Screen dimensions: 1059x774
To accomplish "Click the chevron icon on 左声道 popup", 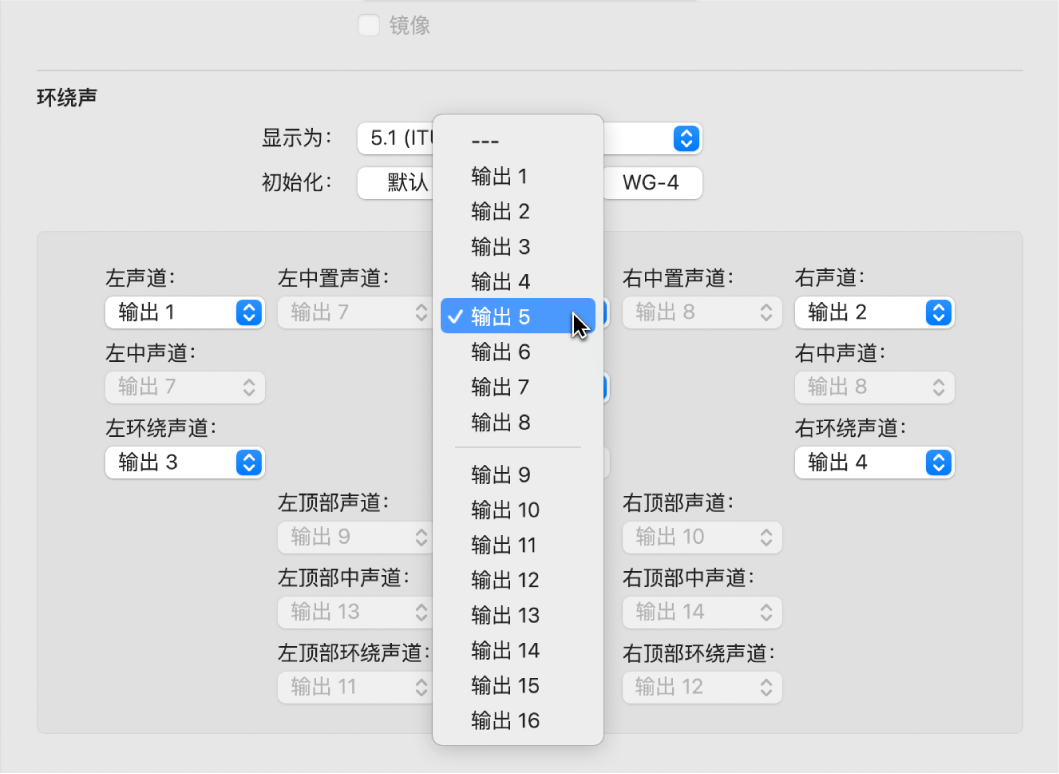I will tap(248, 312).
